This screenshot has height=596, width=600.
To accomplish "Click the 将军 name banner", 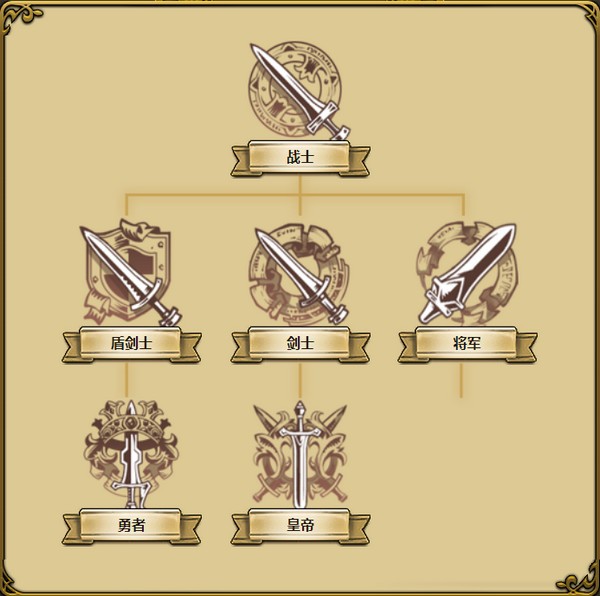I will tap(467, 344).
